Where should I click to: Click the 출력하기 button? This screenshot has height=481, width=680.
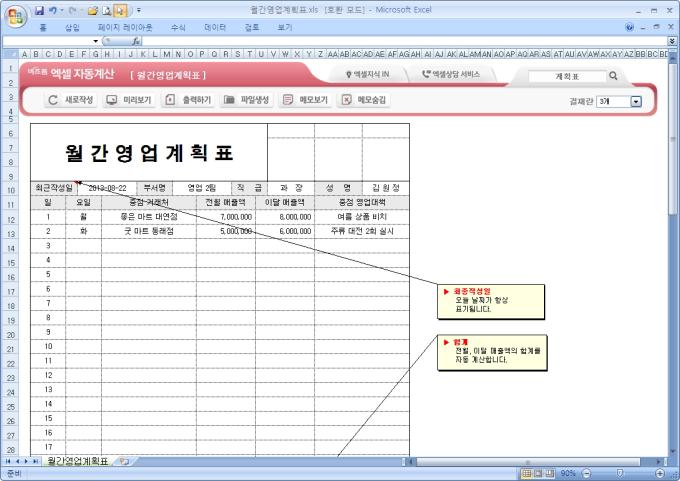(188, 100)
